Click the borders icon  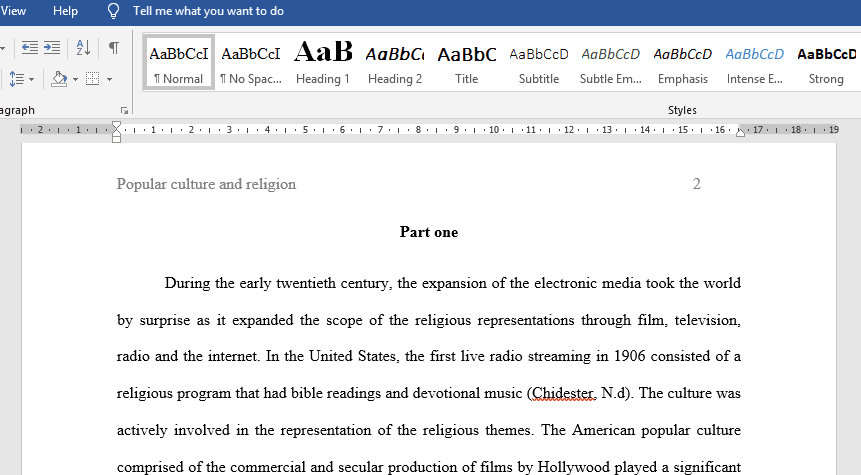[x=93, y=79]
